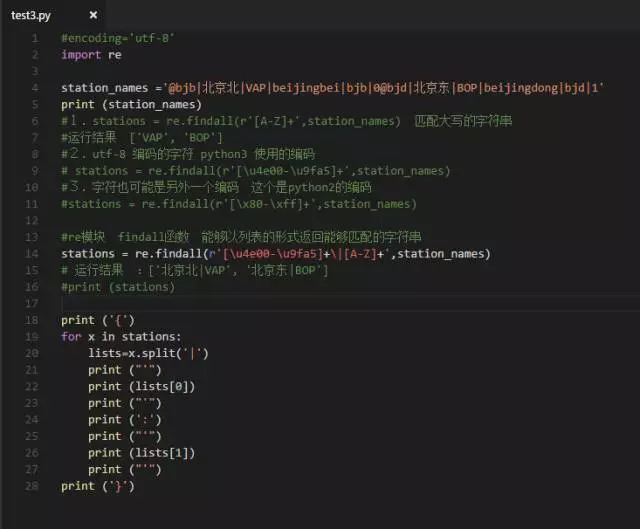Click the commented '[\x80-\xff]' findall line
The height and width of the screenshot is (529, 640).
coord(239,204)
